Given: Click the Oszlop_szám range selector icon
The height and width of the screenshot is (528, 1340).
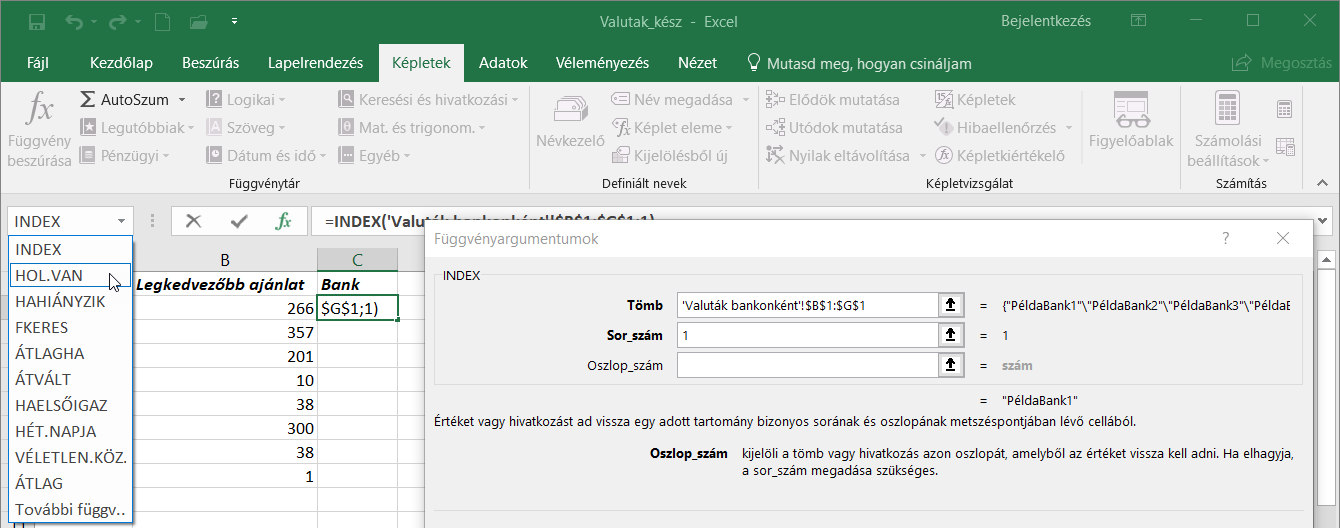Looking at the screenshot, I should 949,366.
